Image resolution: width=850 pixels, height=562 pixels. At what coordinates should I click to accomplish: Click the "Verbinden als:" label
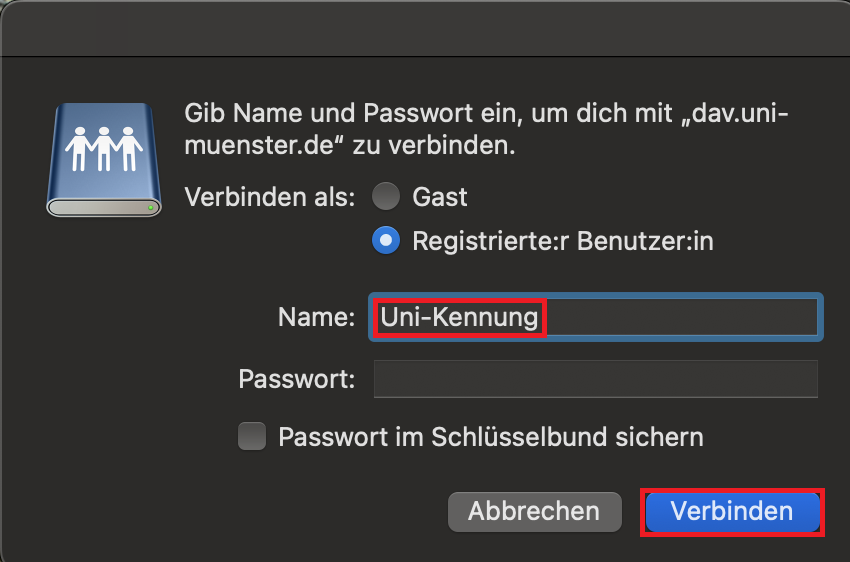[270, 197]
